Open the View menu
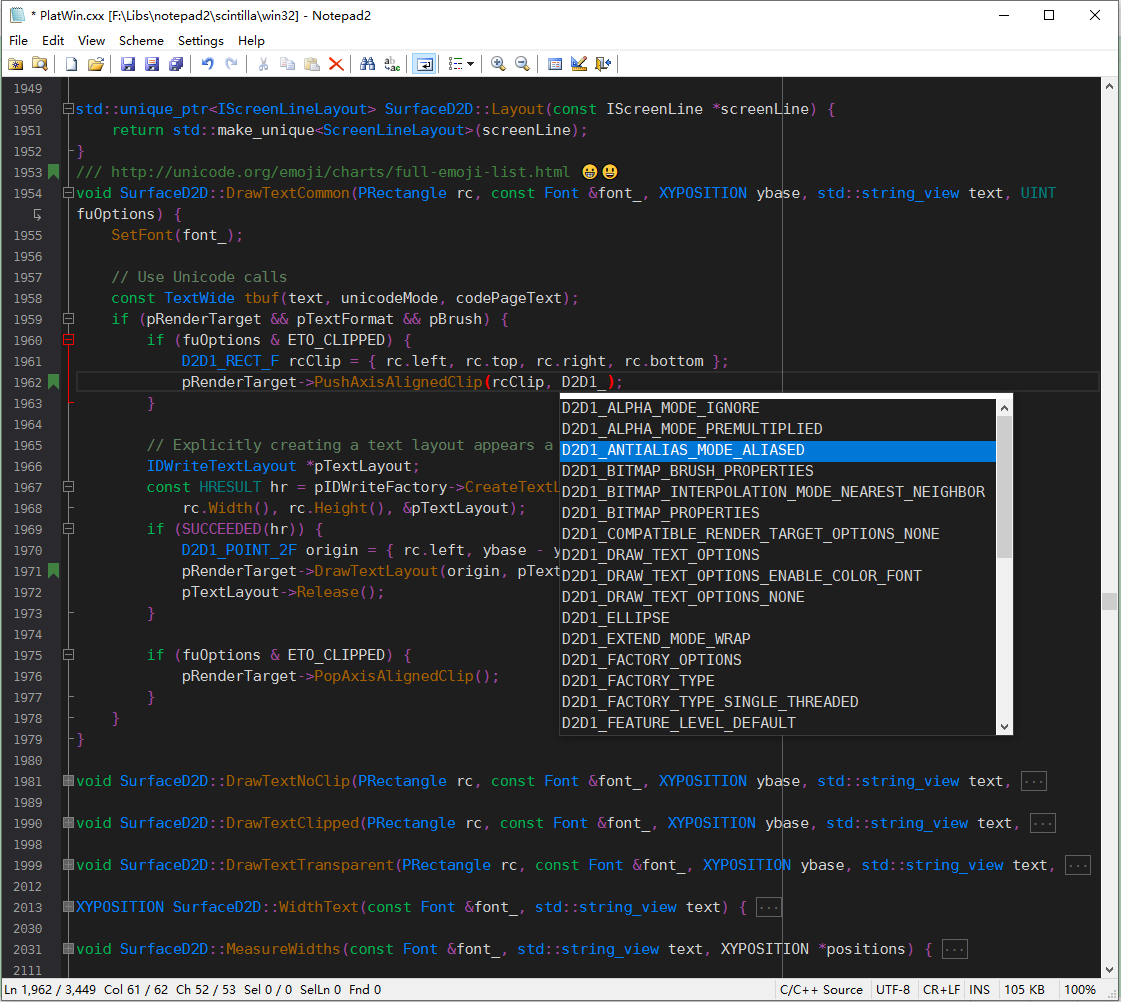 pyautogui.click(x=92, y=41)
